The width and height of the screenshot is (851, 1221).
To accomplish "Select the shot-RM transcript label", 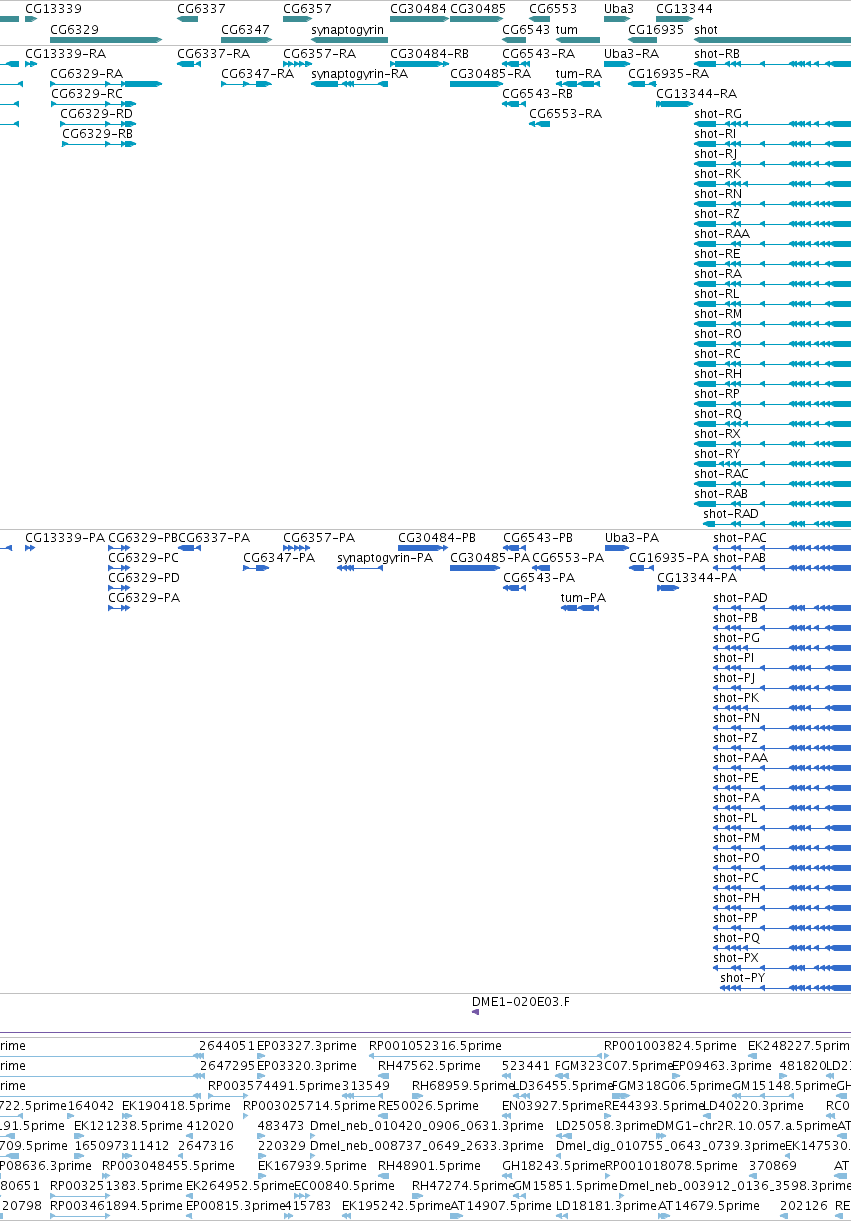I will (x=718, y=314).
